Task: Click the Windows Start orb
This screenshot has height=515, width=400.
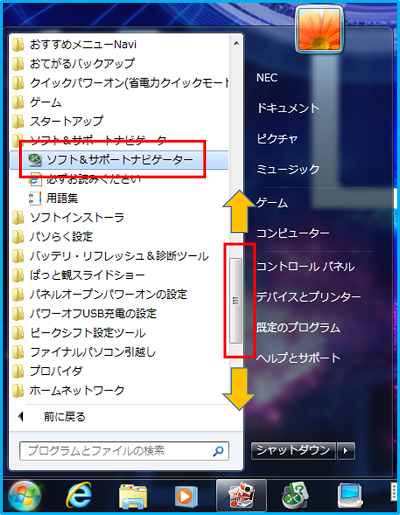Action: tap(24, 497)
